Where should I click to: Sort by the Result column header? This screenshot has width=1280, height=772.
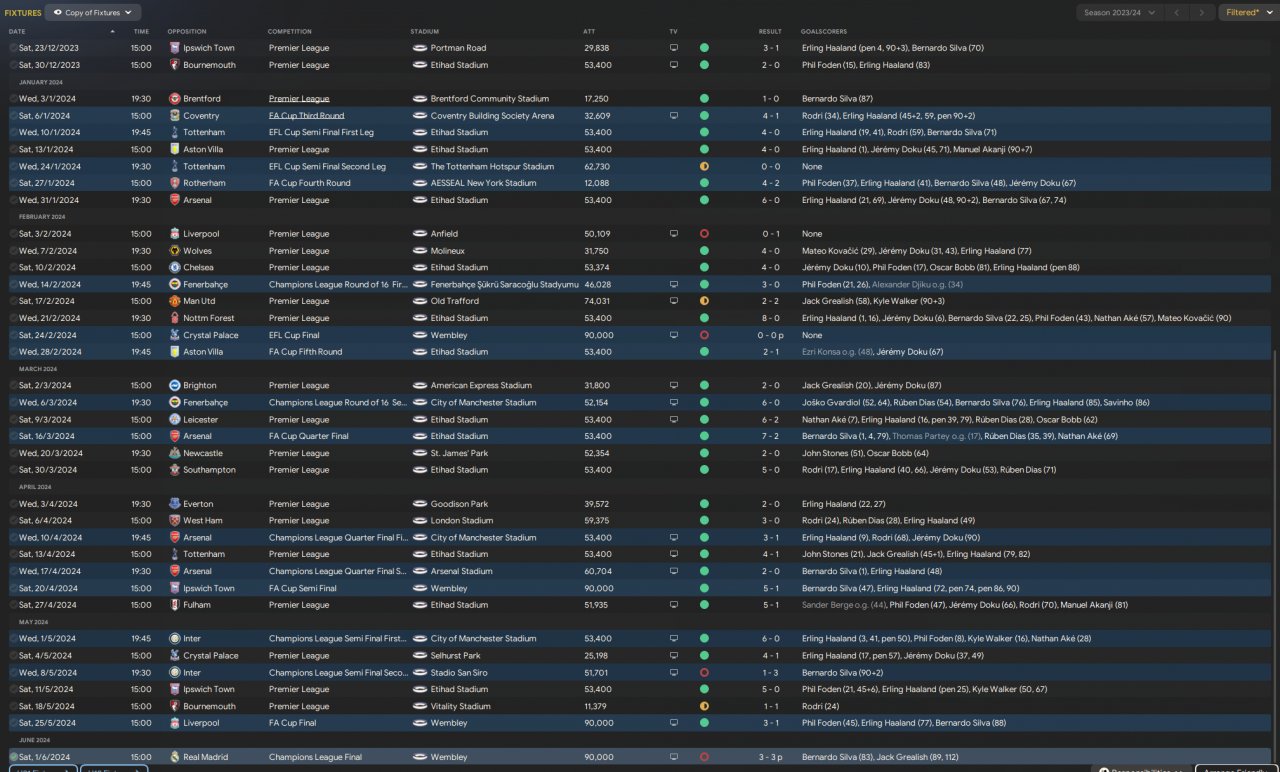pos(770,32)
